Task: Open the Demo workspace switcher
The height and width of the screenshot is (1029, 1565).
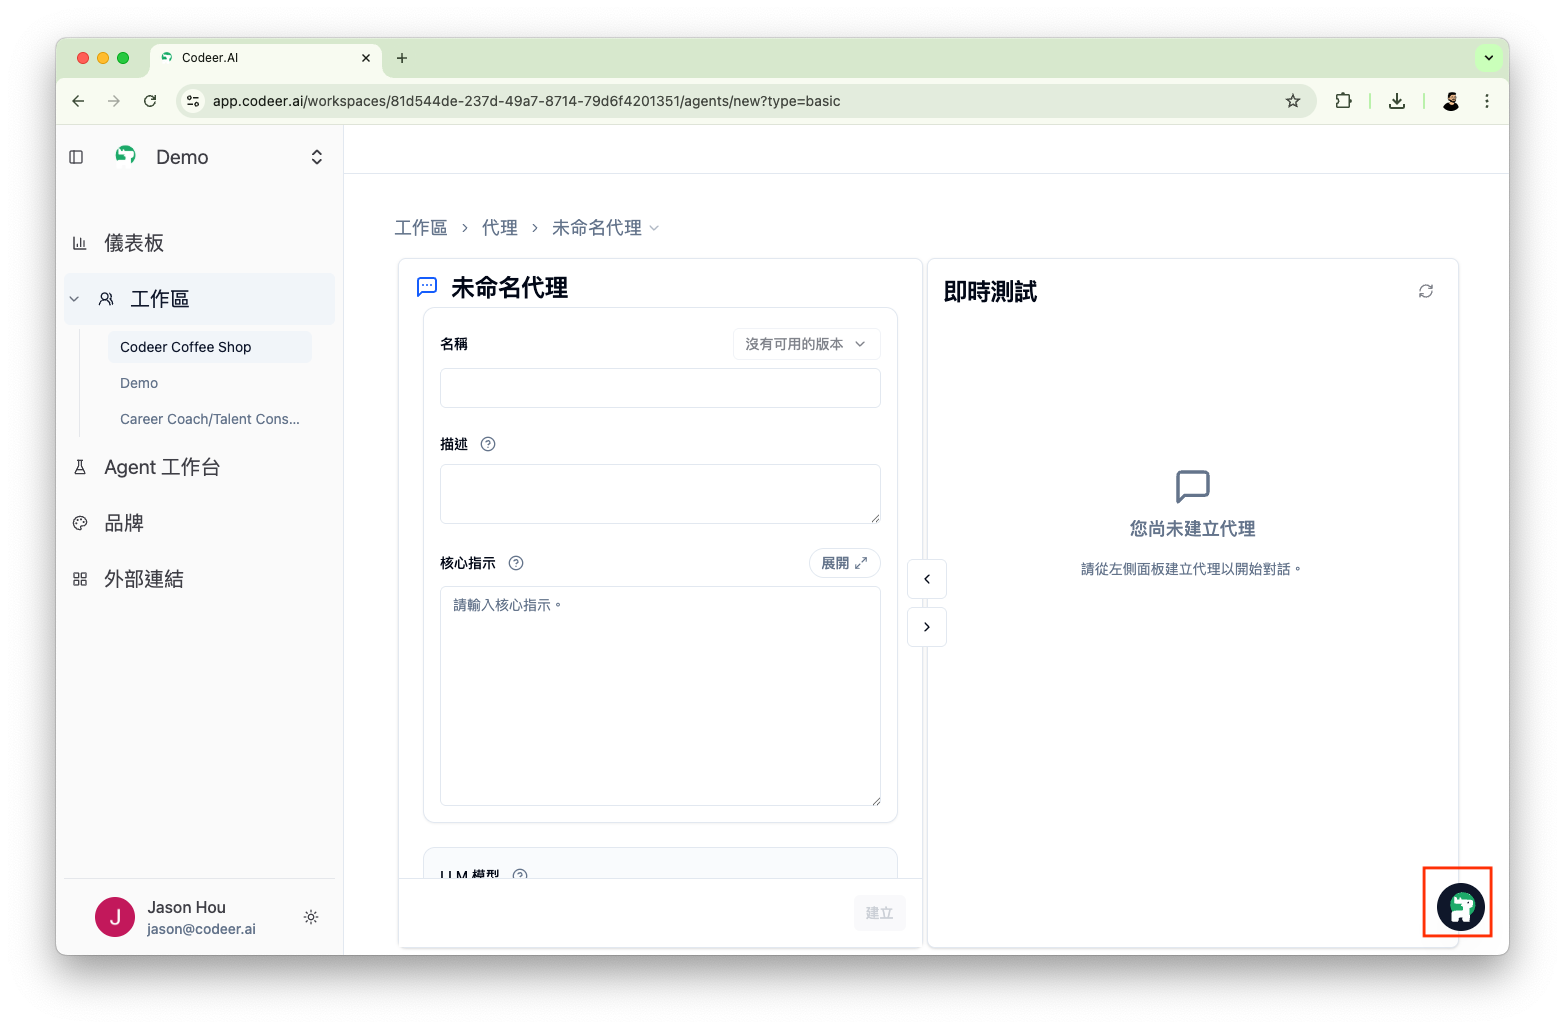Action: coord(316,157)
